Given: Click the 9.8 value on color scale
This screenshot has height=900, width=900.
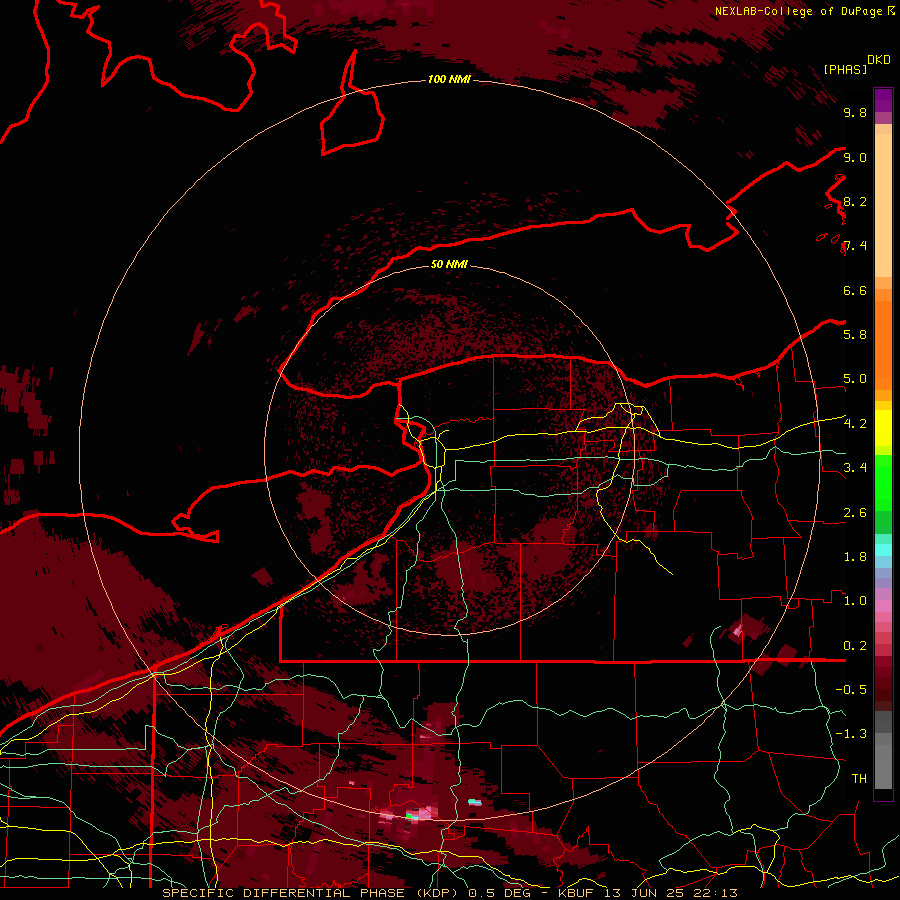Looking at the screenshot, I should [x=855, y=112].
